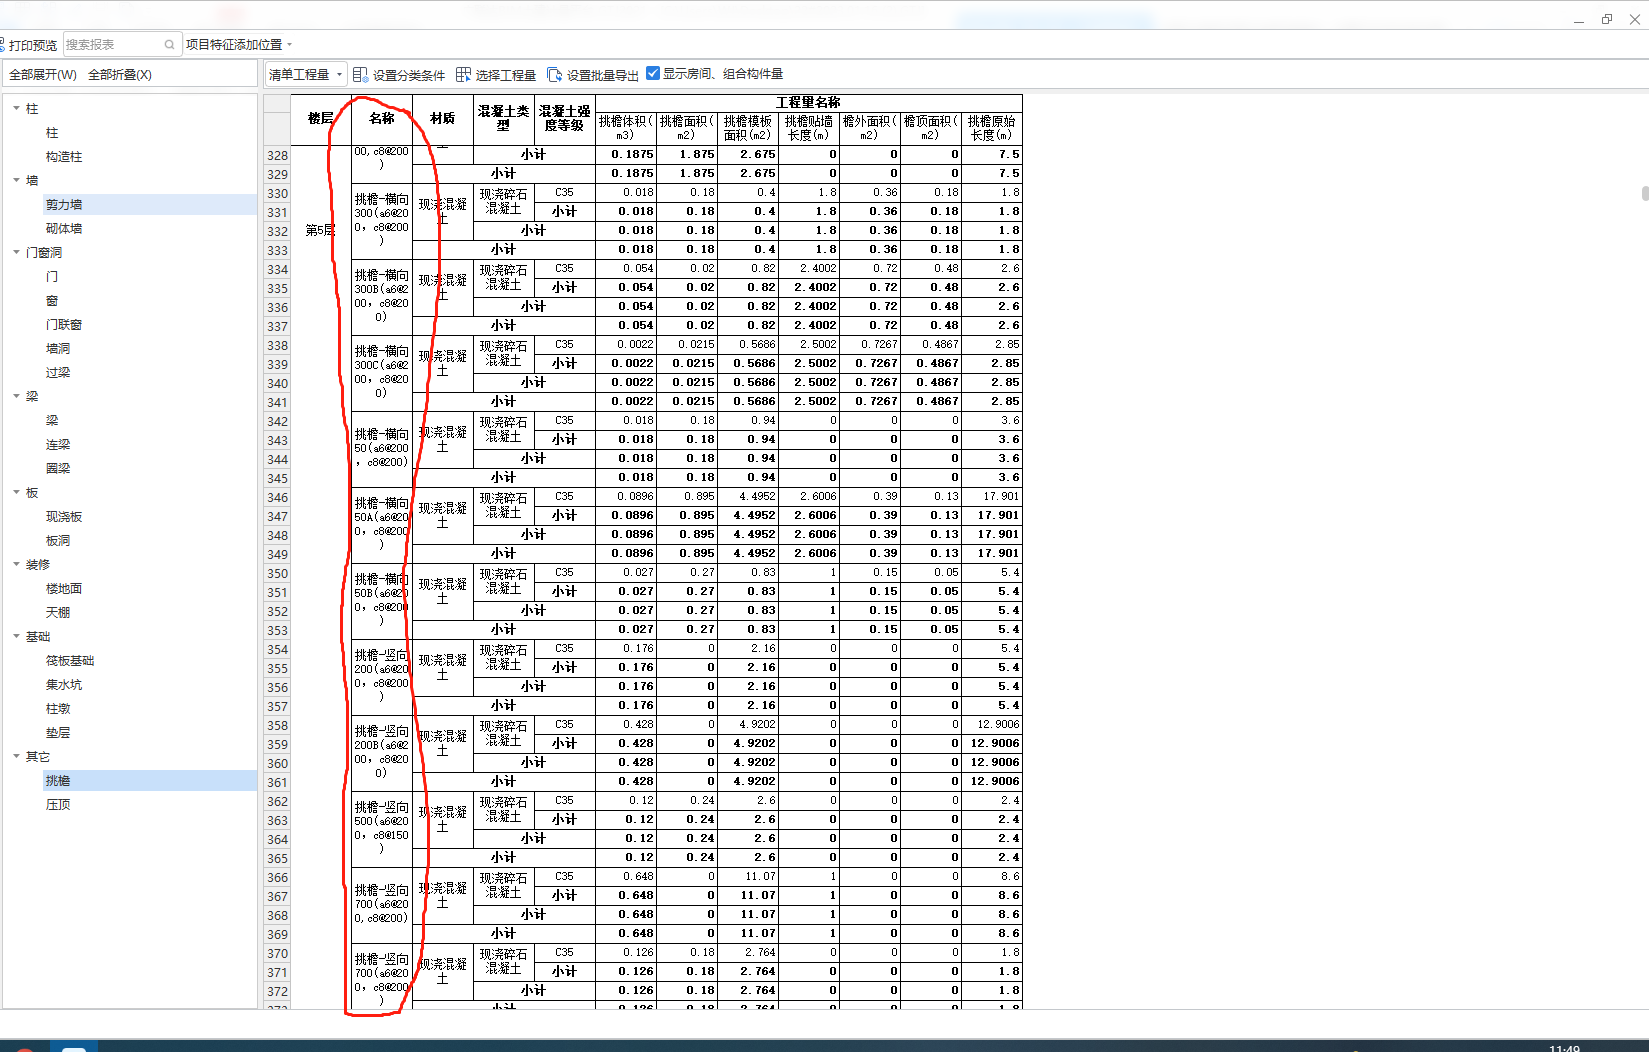
Task: Click the search magnifier icon in report search
Action: tap(169, 44)
